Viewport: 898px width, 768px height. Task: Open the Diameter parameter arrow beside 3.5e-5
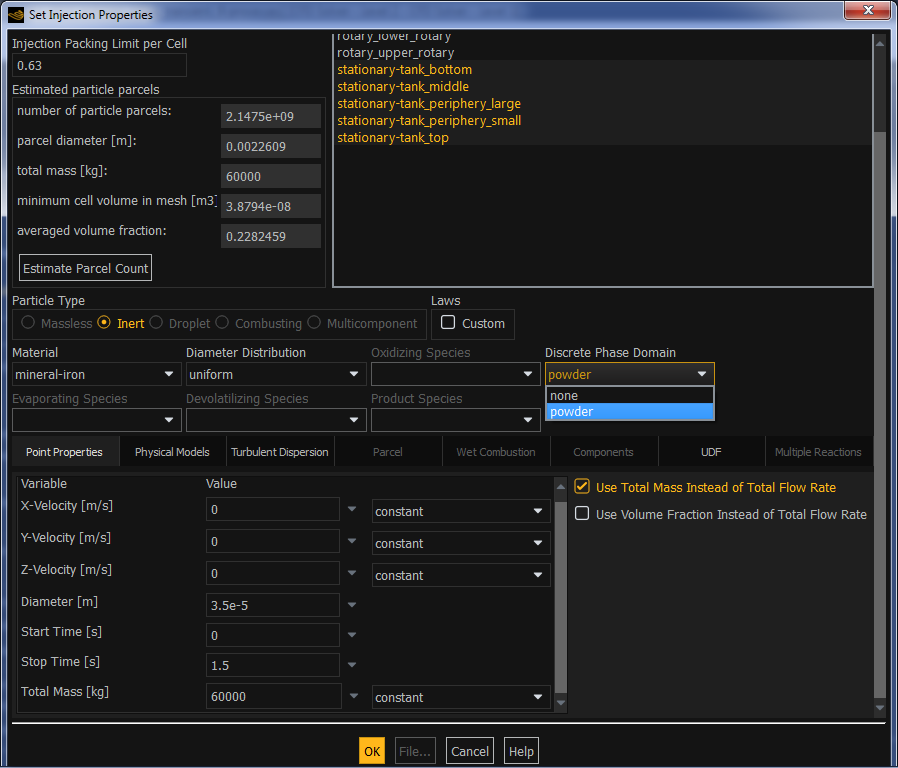[x=352, y=604]
